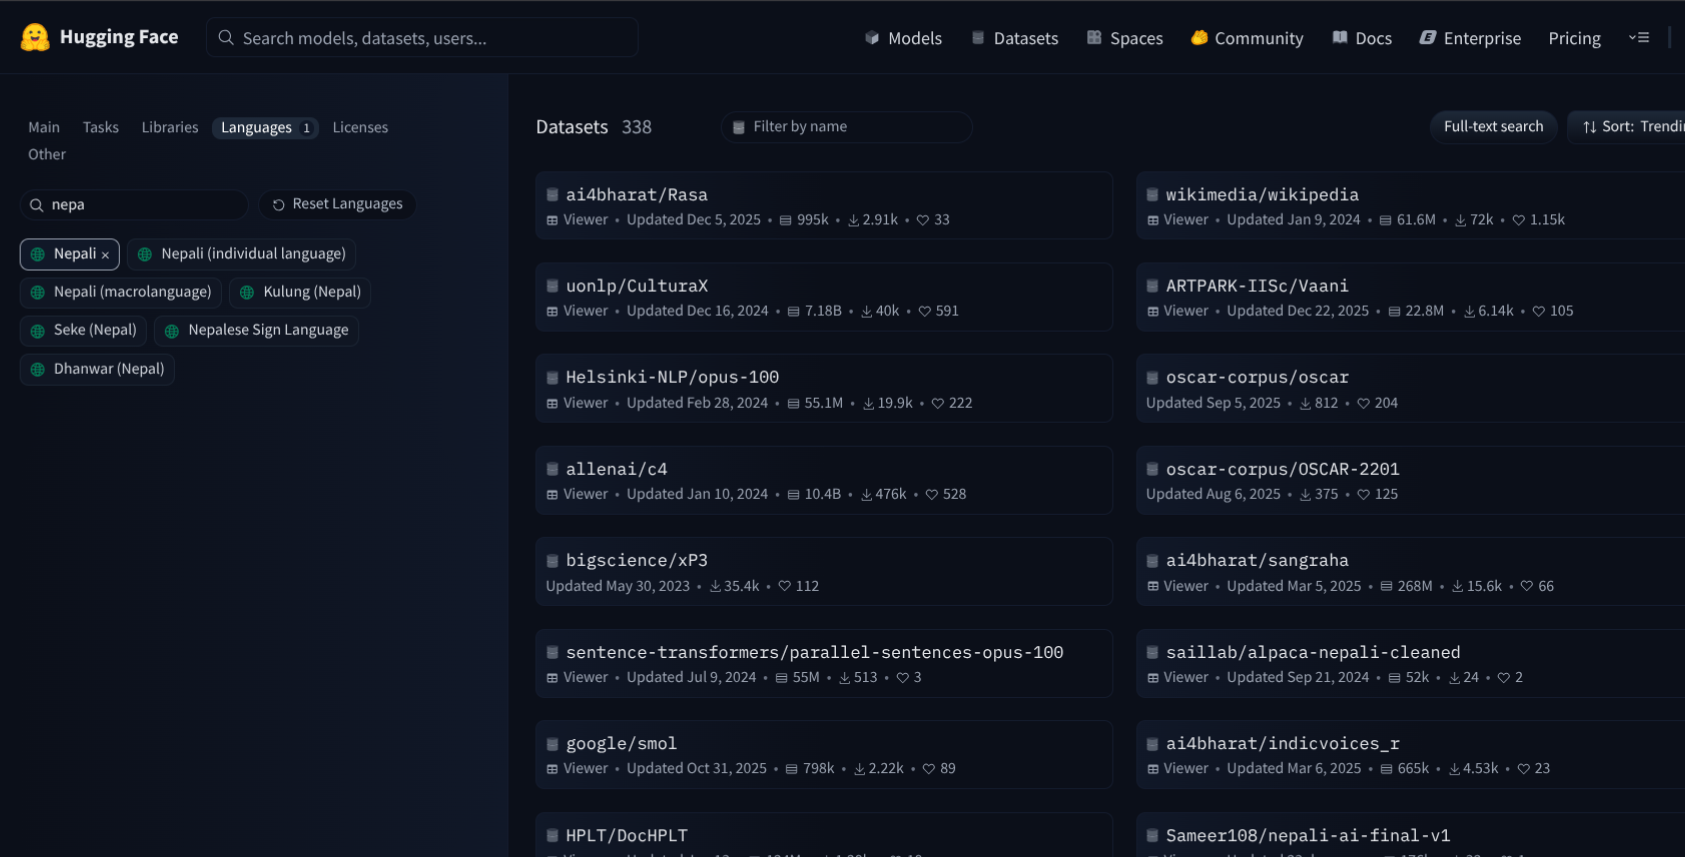Click the globe icon on Dhanwar (Nepal)
This screenshot has height=857, width=1685.
point(38,369)
